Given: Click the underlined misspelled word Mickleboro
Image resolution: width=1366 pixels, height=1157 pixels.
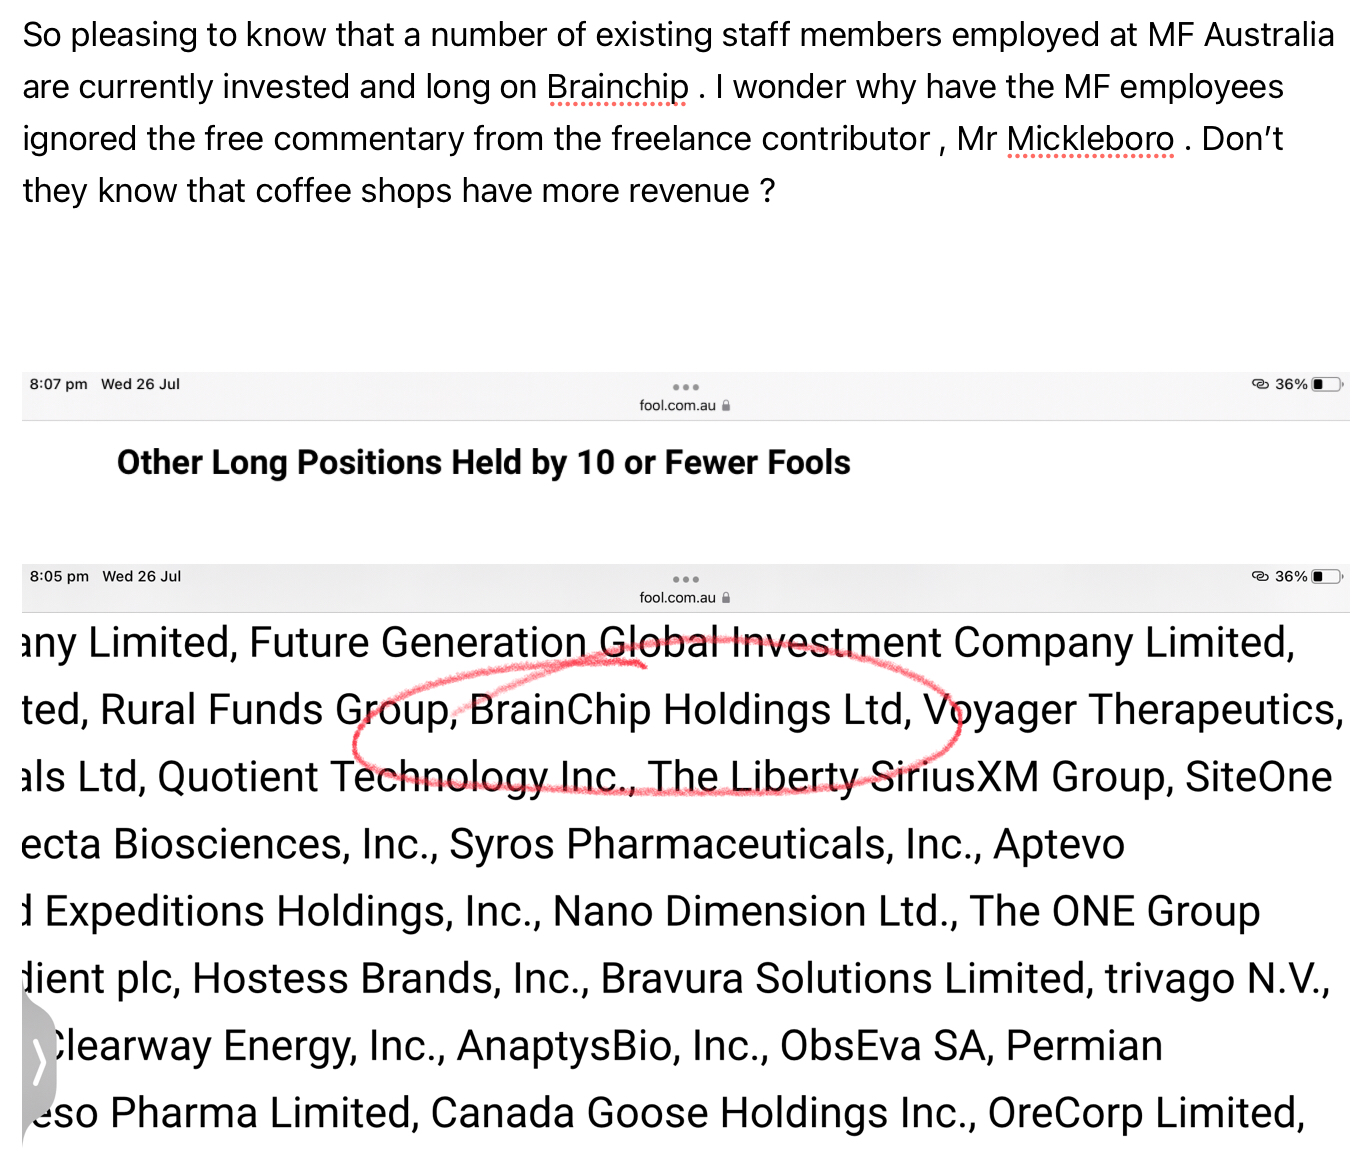Looking at the screenshot, I should [x=1090, y=140].
